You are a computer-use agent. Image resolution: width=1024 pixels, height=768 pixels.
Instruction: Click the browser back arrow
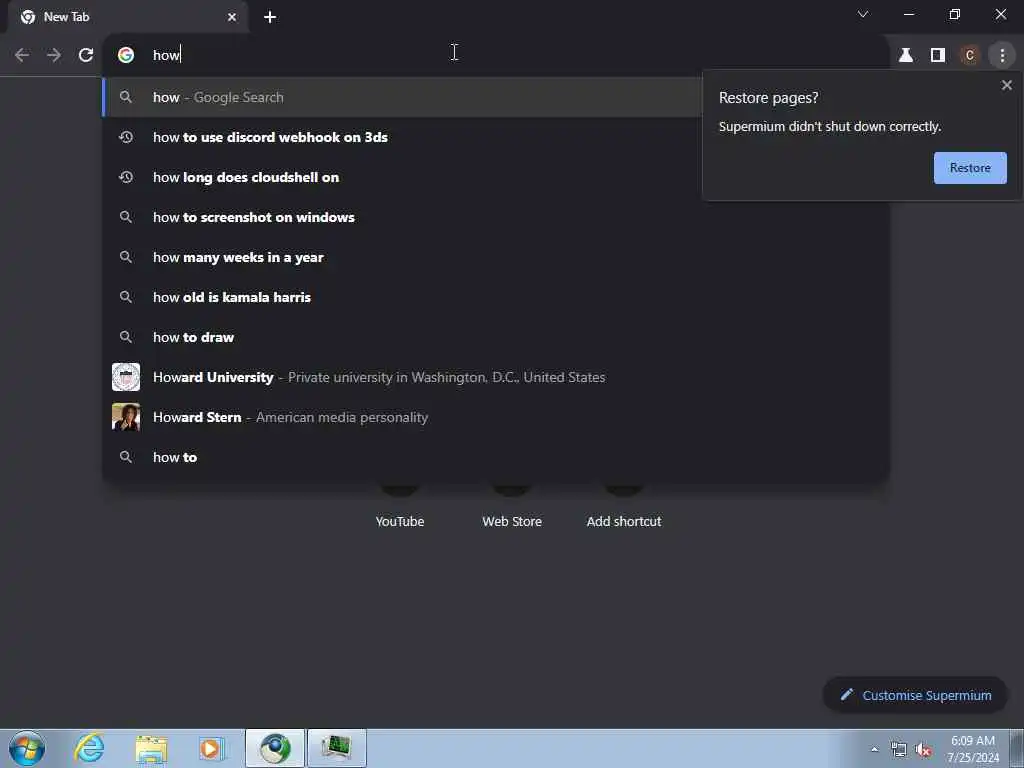pyautogui.click(x=22, y=56)
